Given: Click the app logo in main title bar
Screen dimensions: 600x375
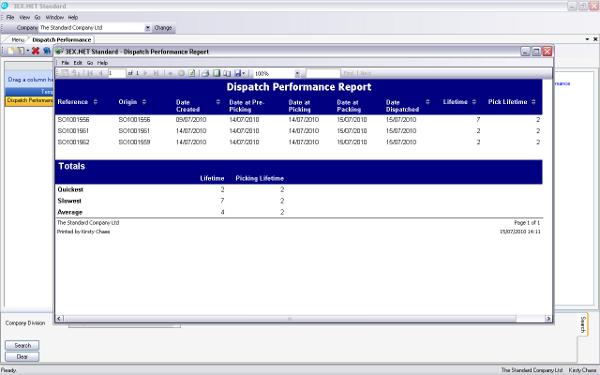Looking at the screenshot, I should click(x=4, y=6).
